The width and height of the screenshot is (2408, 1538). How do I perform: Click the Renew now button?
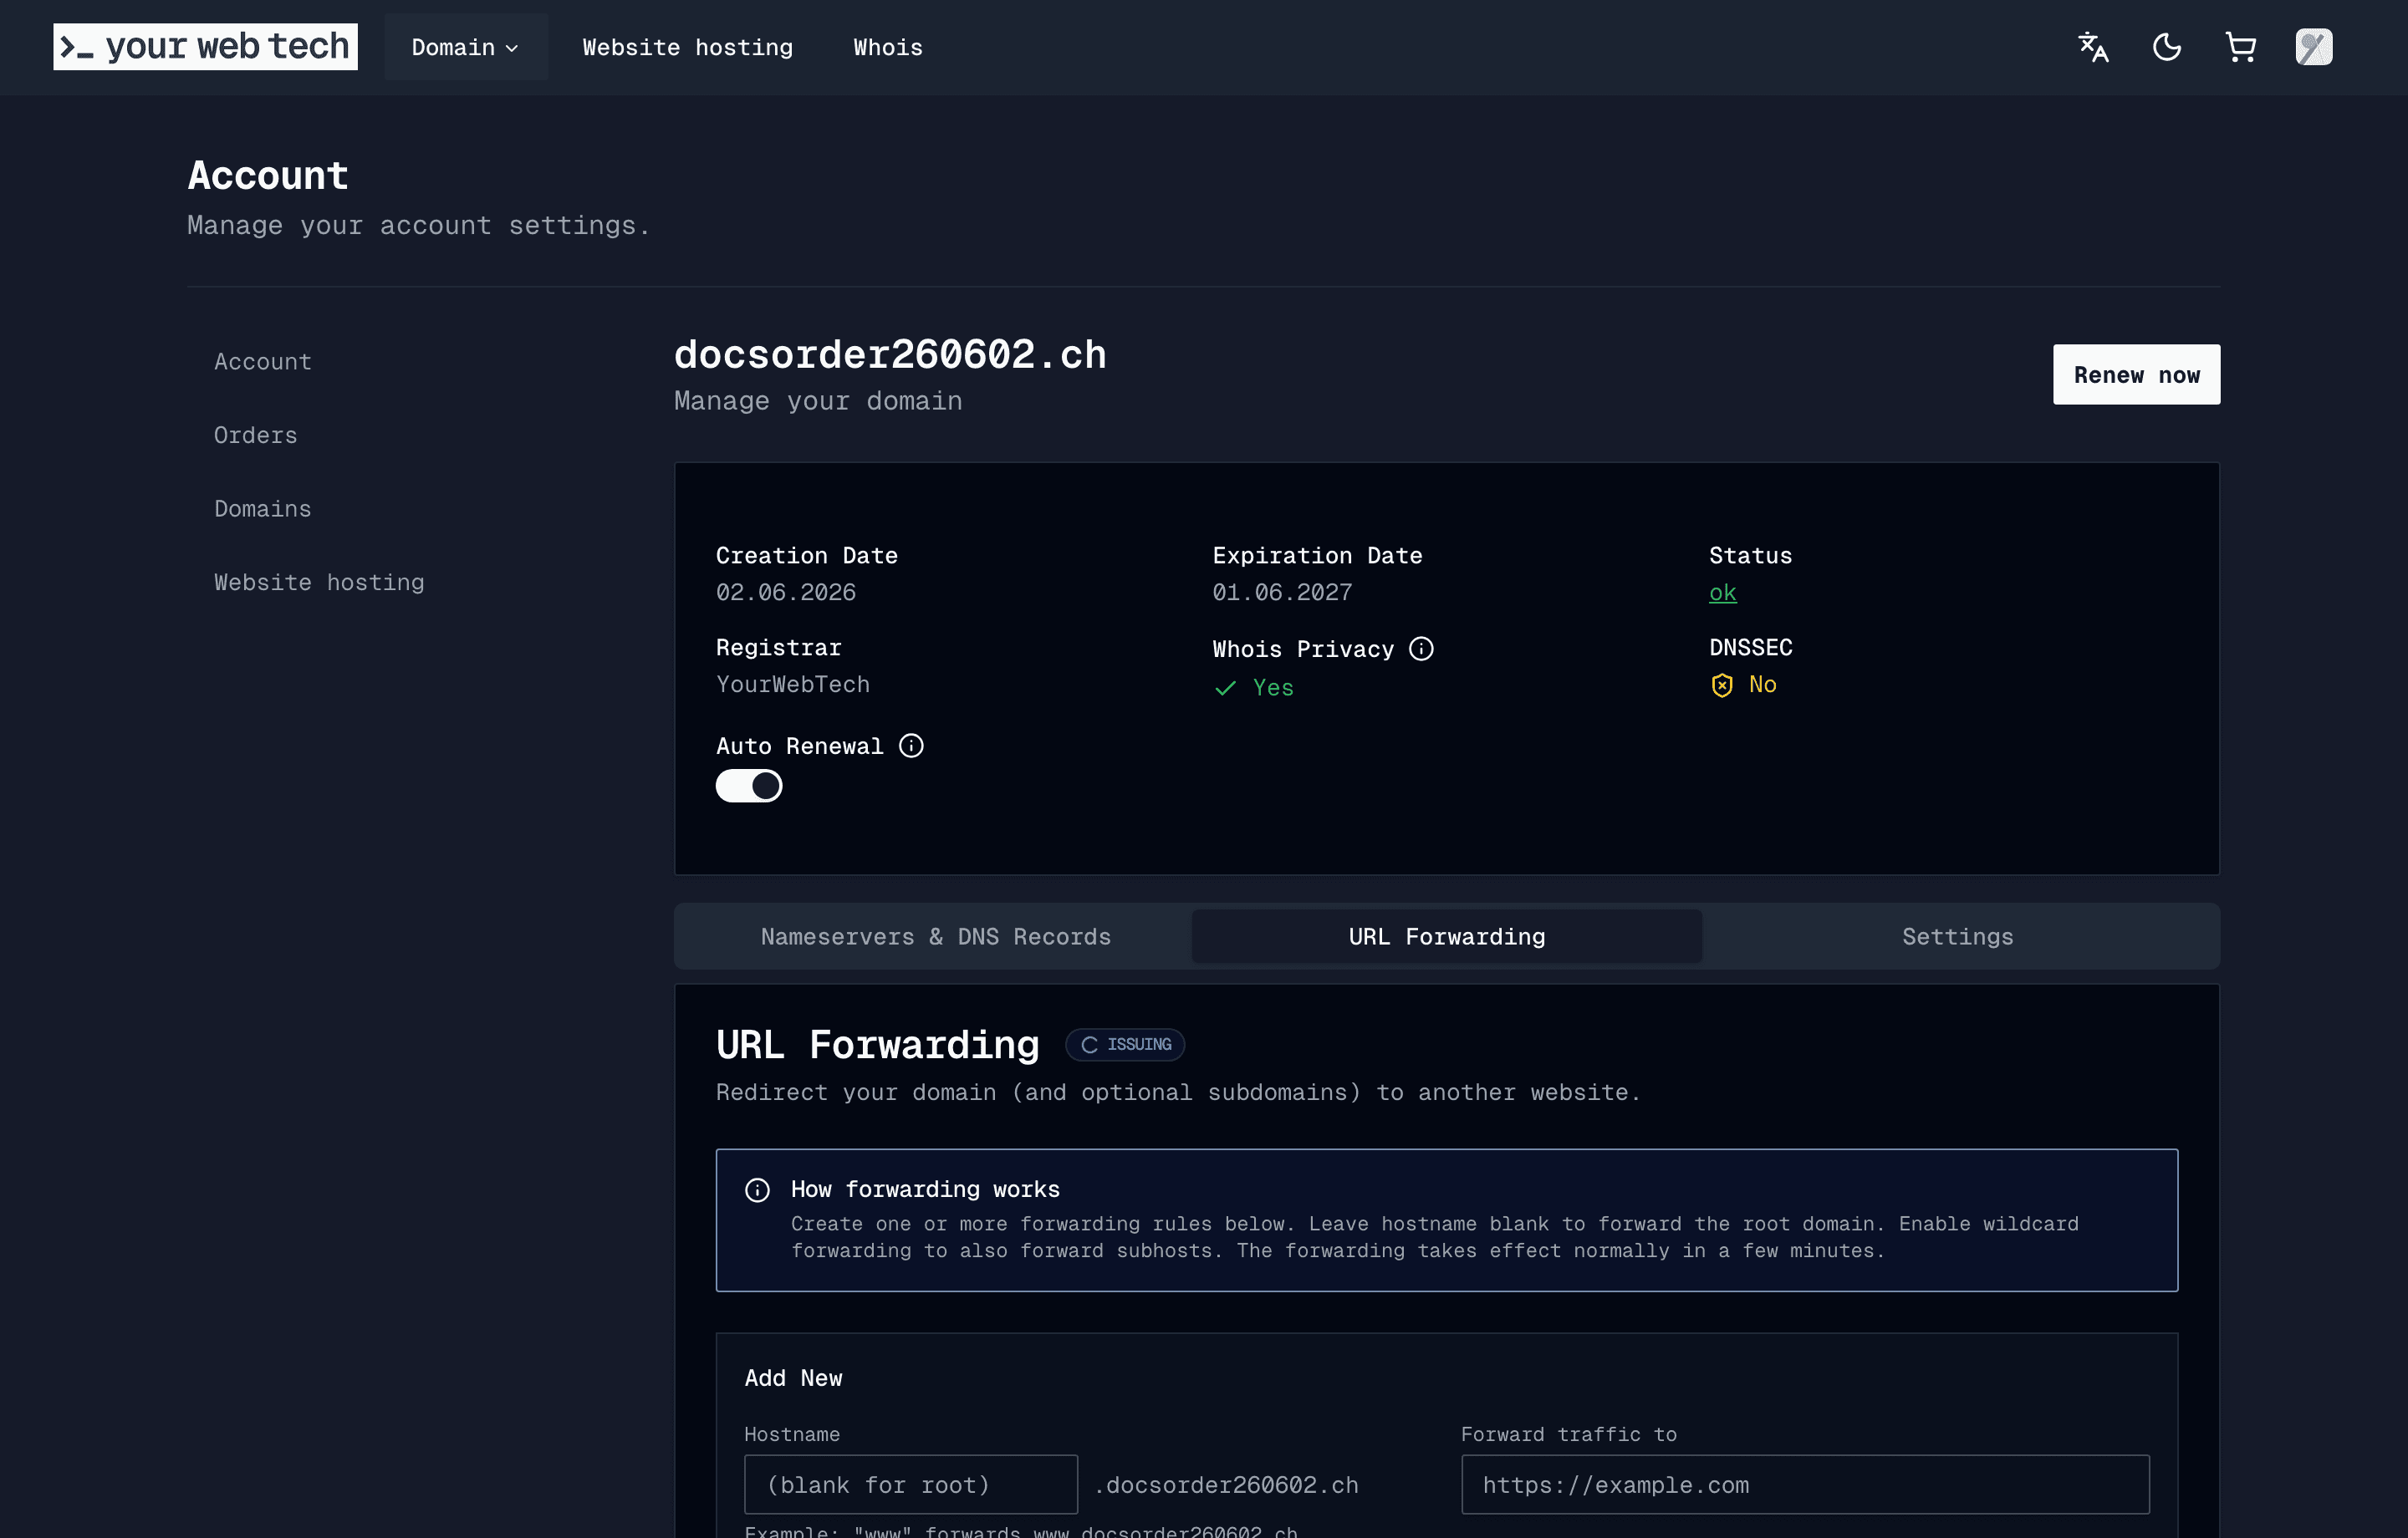pos(2137,375)
